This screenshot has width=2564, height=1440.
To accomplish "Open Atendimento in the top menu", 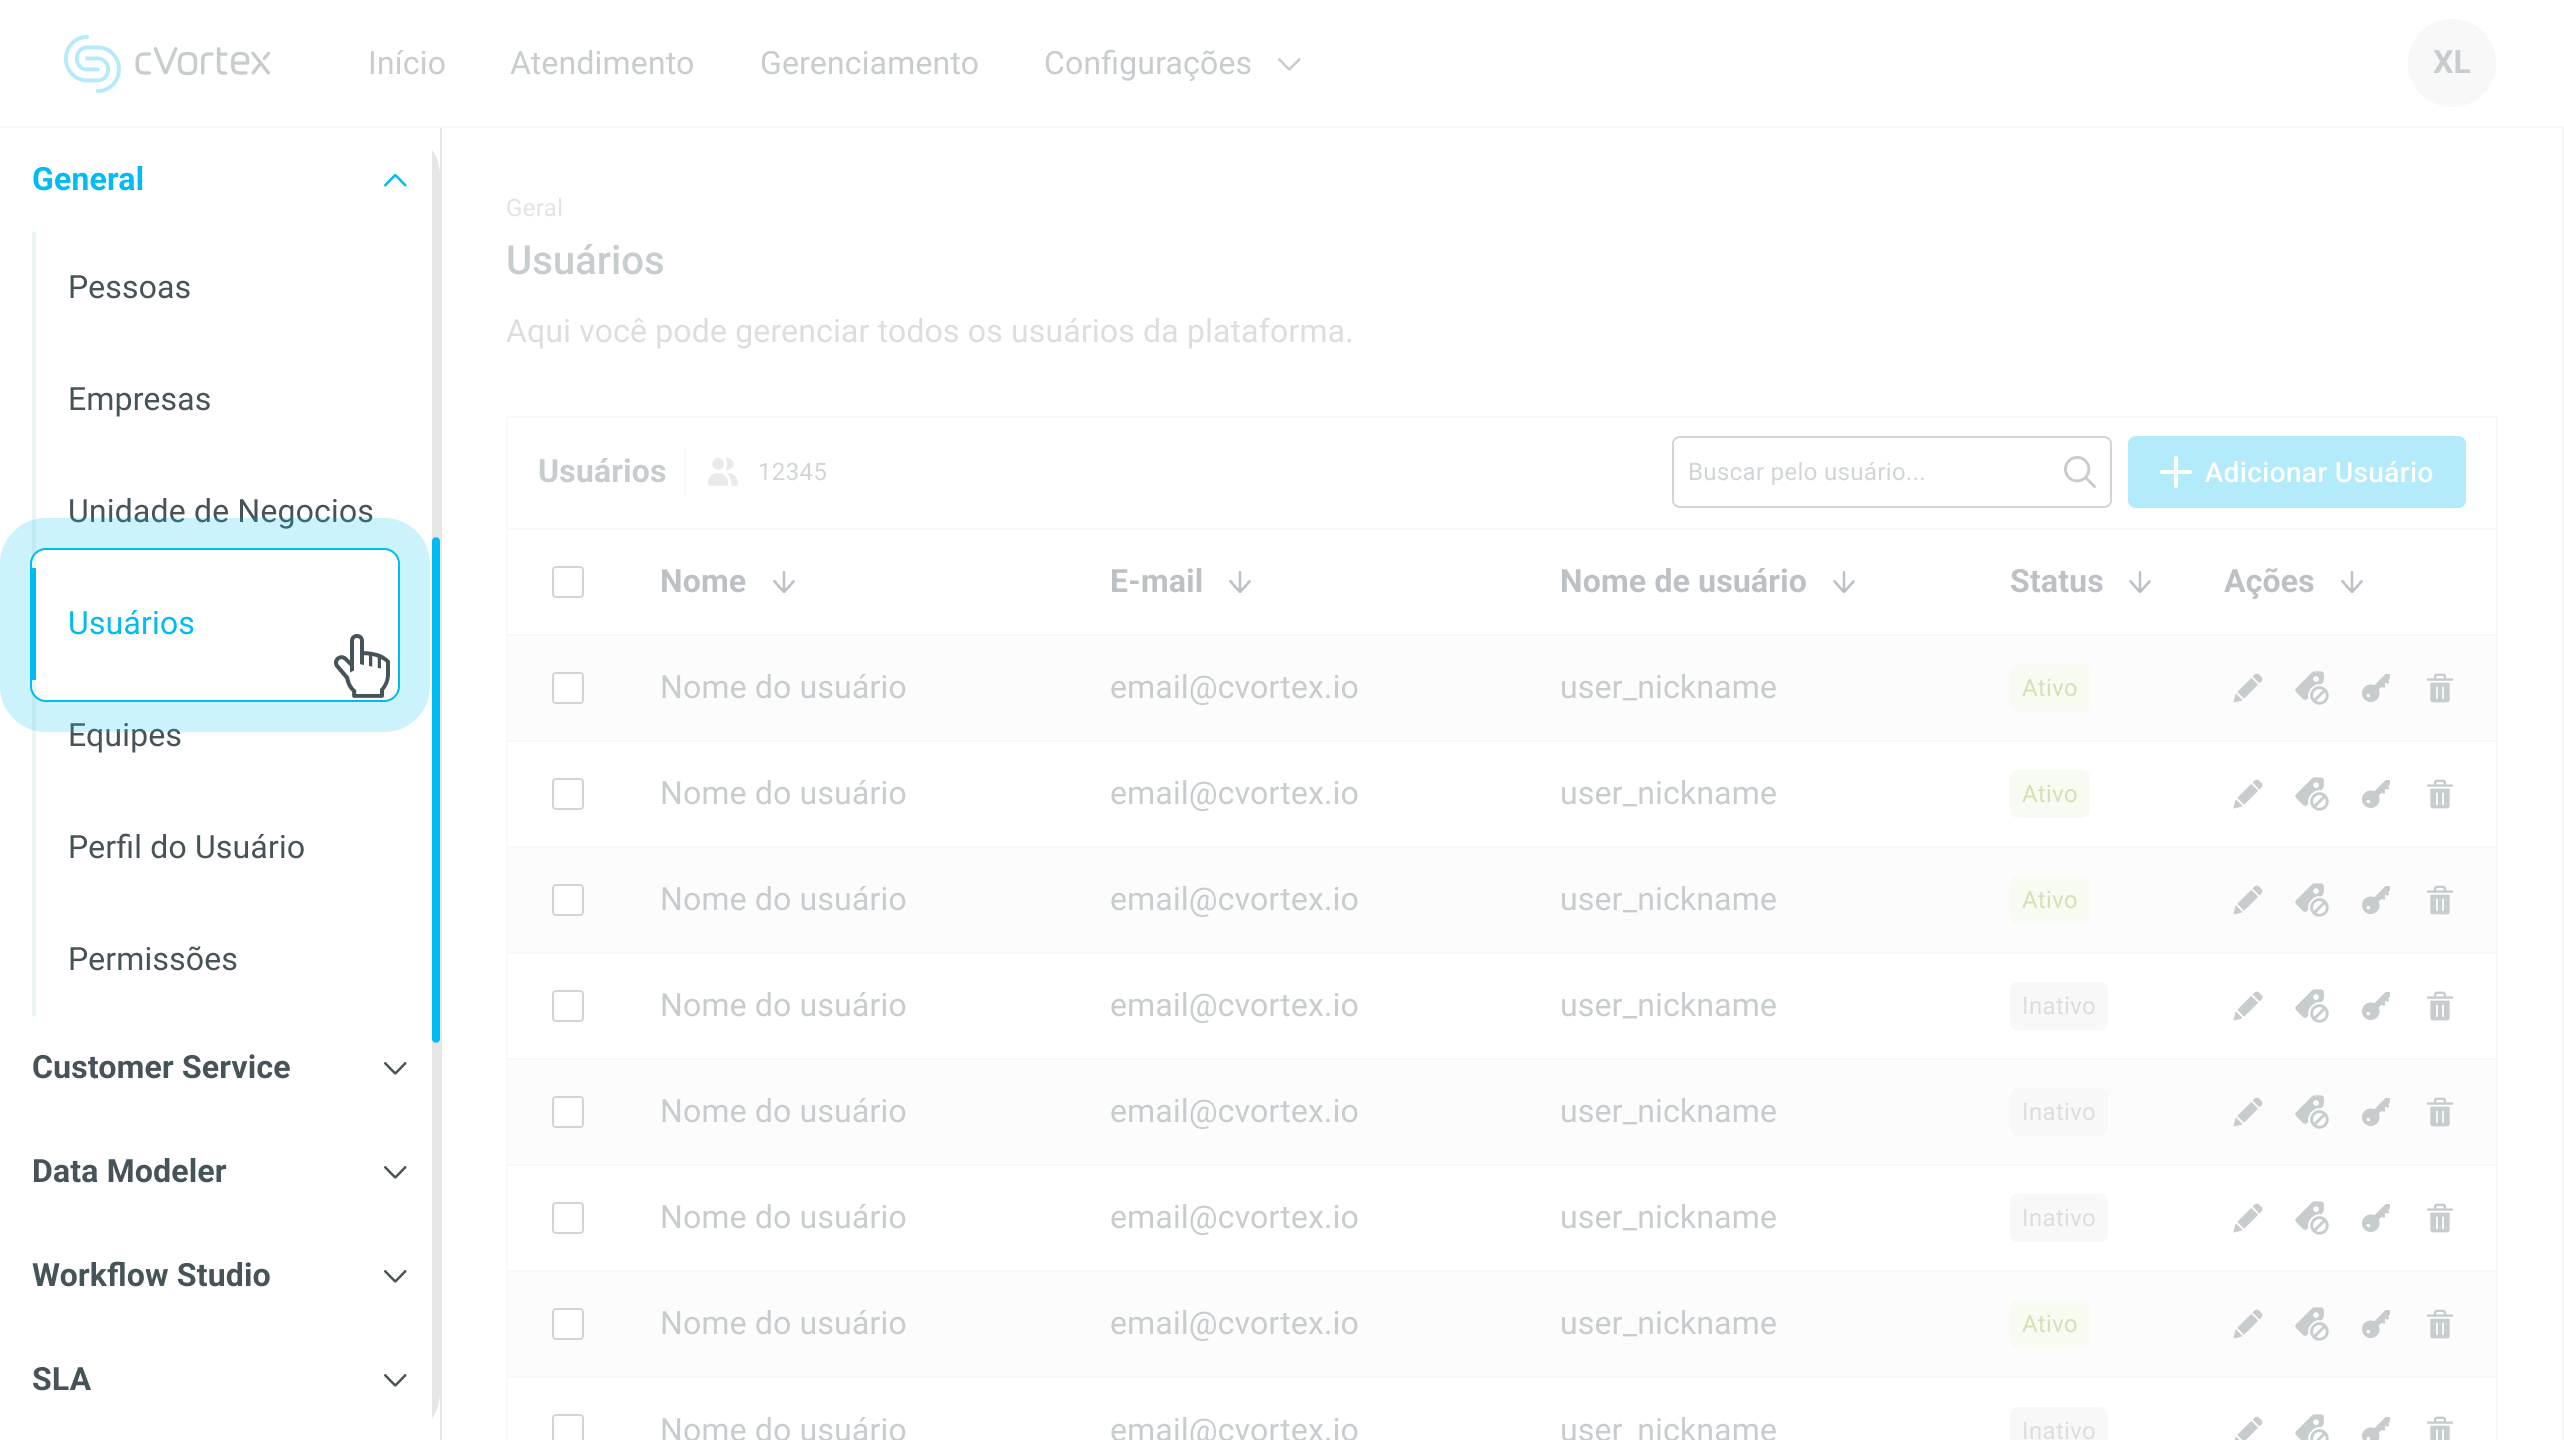I will pyautogui.click(x=602, y=63).
